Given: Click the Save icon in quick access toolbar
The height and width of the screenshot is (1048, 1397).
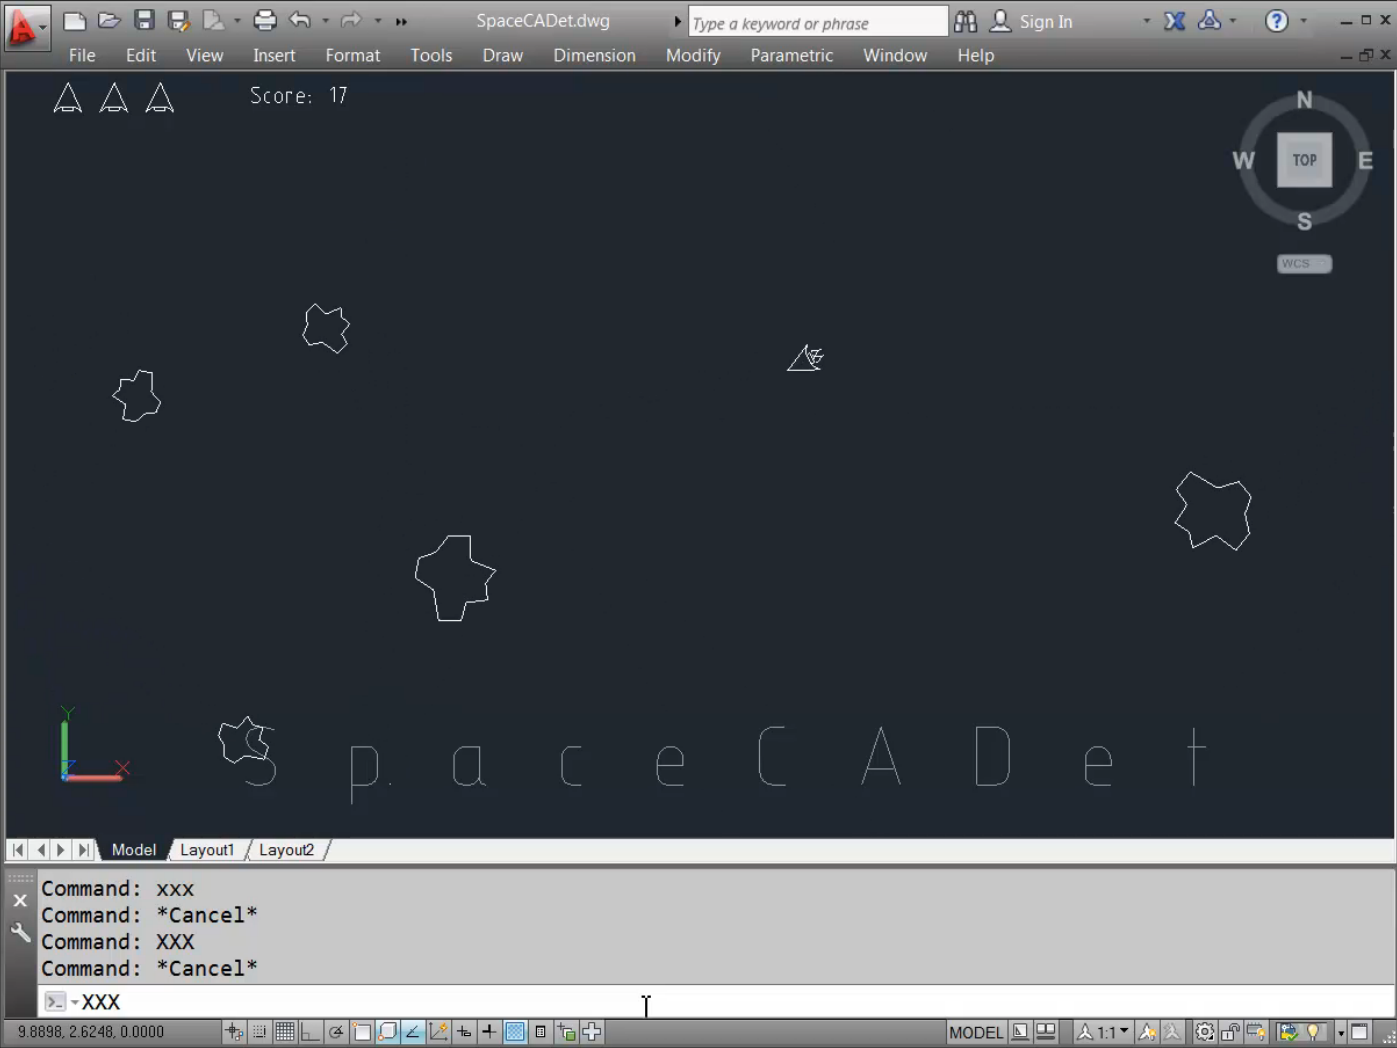Looking at the screenshot, I should (x=144, y=21).
